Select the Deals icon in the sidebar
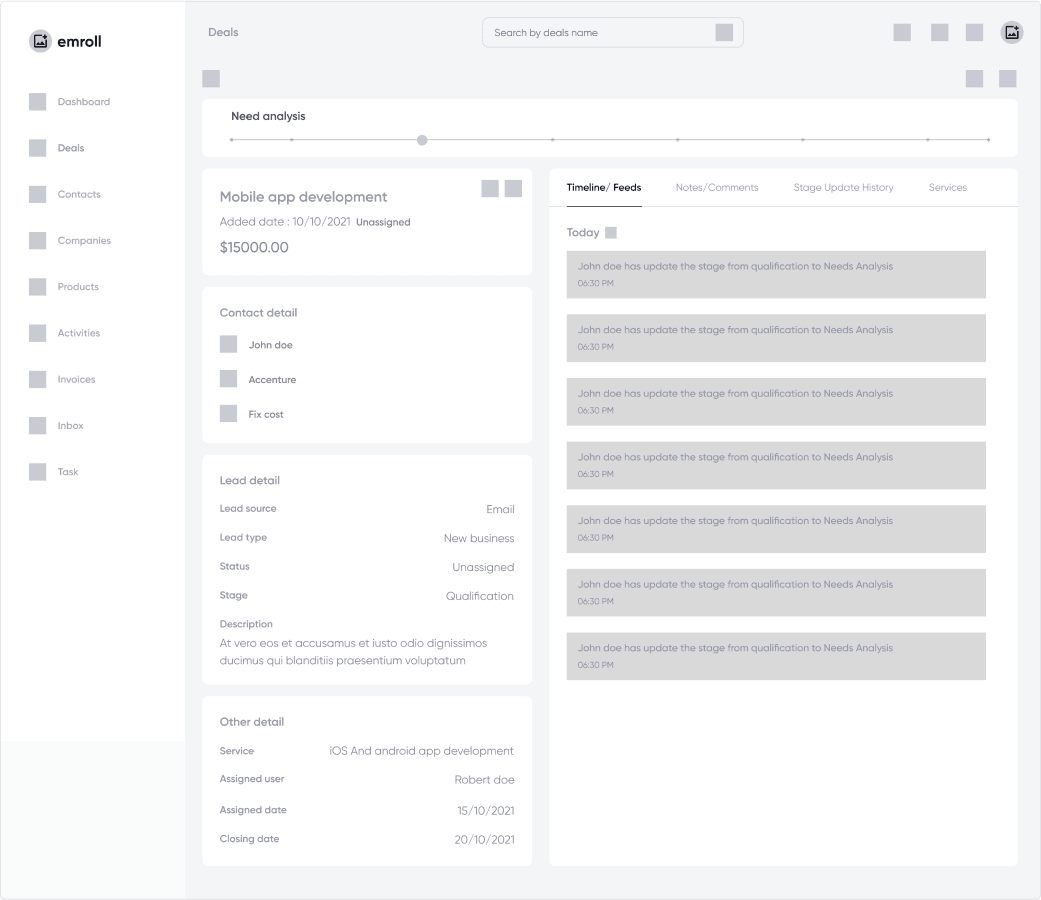The width and height of the screenshot is (1041, 900). [x=37, y=147]
